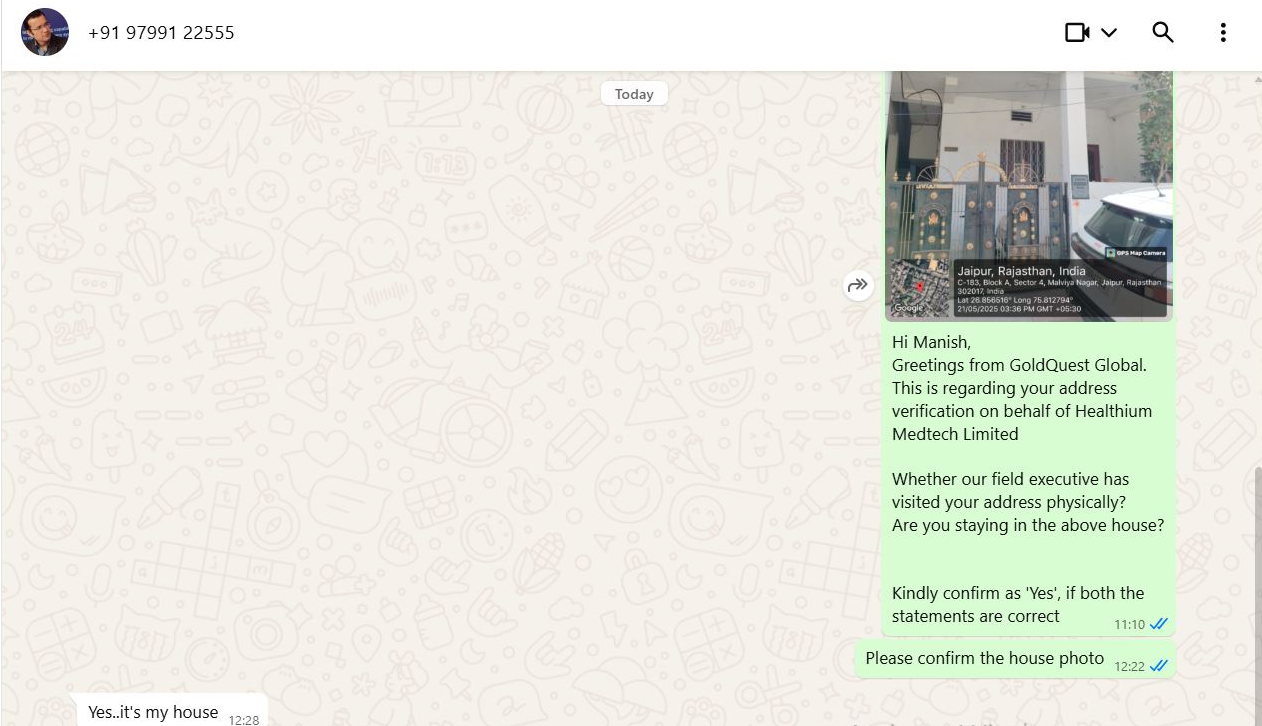Expand the call options dropdown arrow
Screen dimensions: 1262x726
click(1109, 33)
